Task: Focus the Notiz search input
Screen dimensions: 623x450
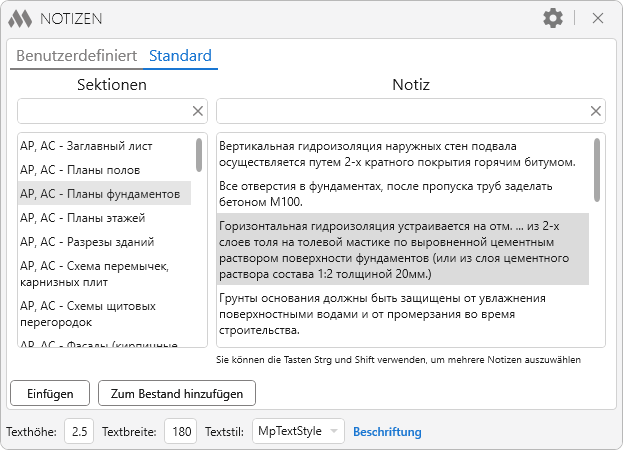Action: [x=400, y=111]
